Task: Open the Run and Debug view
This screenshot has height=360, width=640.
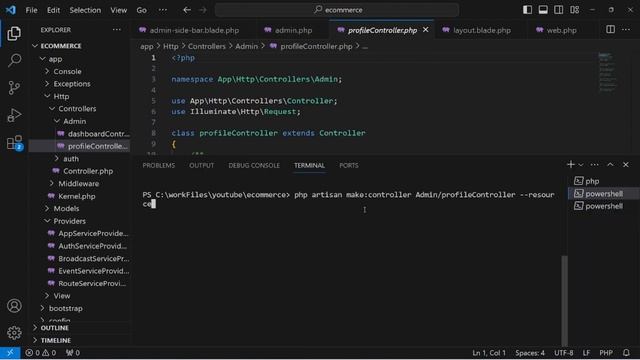Action: pyautogui.click(x=14, y=115)
